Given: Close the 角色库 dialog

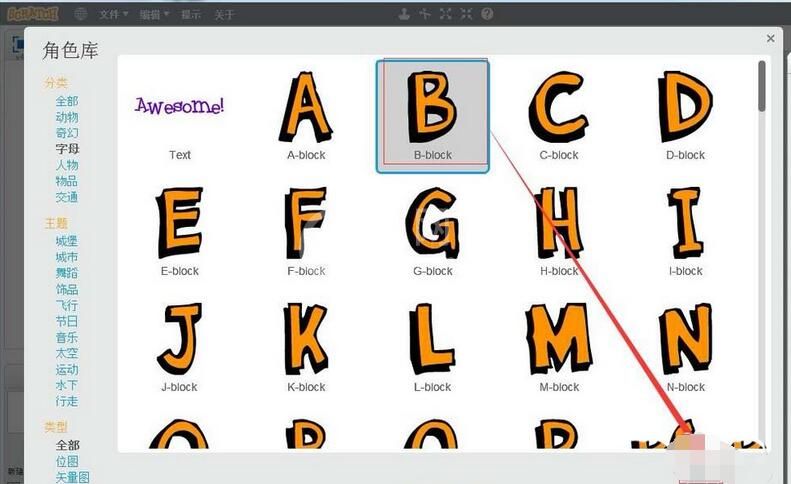Looking at the screenshot, I should tap(770, 38).
